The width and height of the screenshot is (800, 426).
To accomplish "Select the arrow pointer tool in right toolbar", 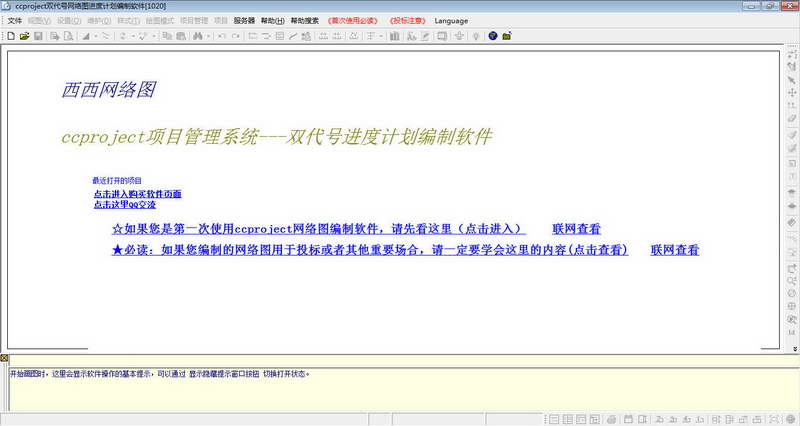I will [x=792, y=80].
